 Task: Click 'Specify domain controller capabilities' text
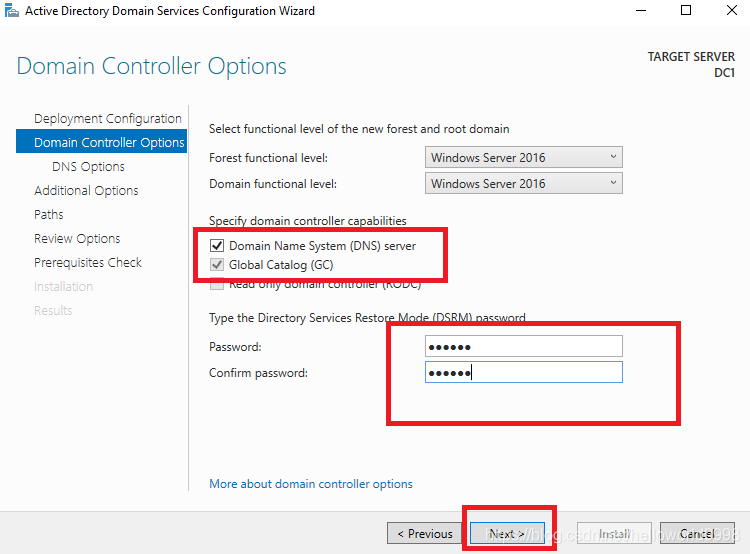click(x=308, y=221)
